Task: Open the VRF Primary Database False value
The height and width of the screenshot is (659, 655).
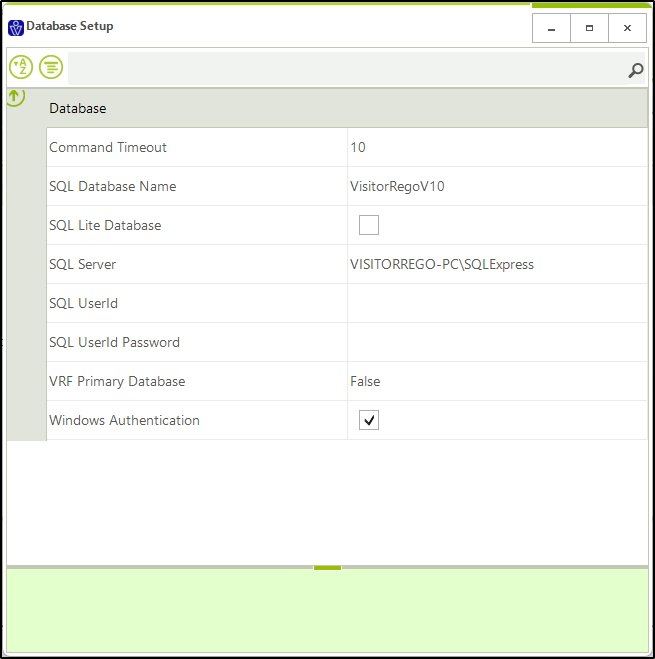Action: click(x=496, y=381)
